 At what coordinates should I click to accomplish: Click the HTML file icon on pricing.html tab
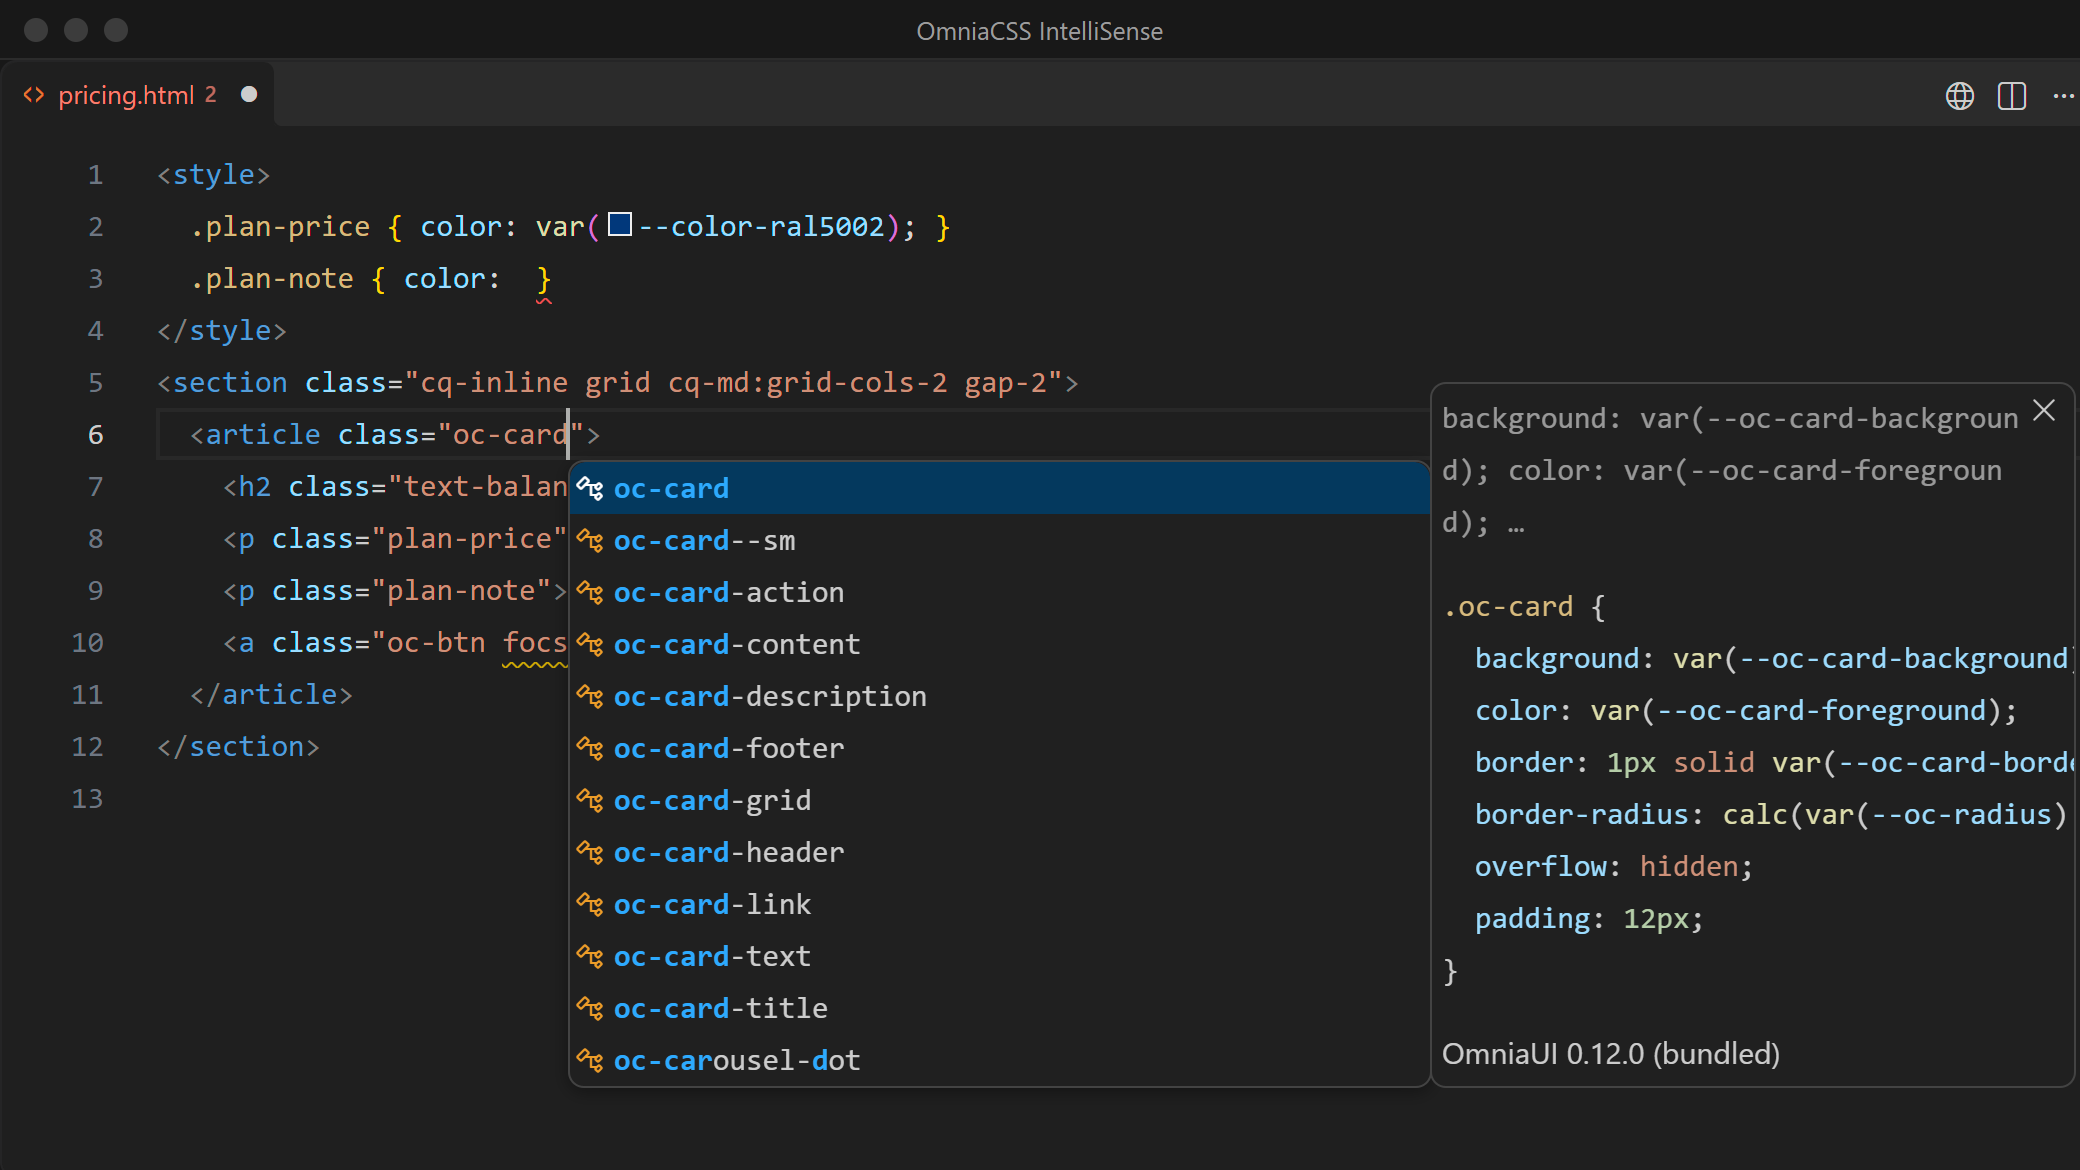[x=34, y=95]
